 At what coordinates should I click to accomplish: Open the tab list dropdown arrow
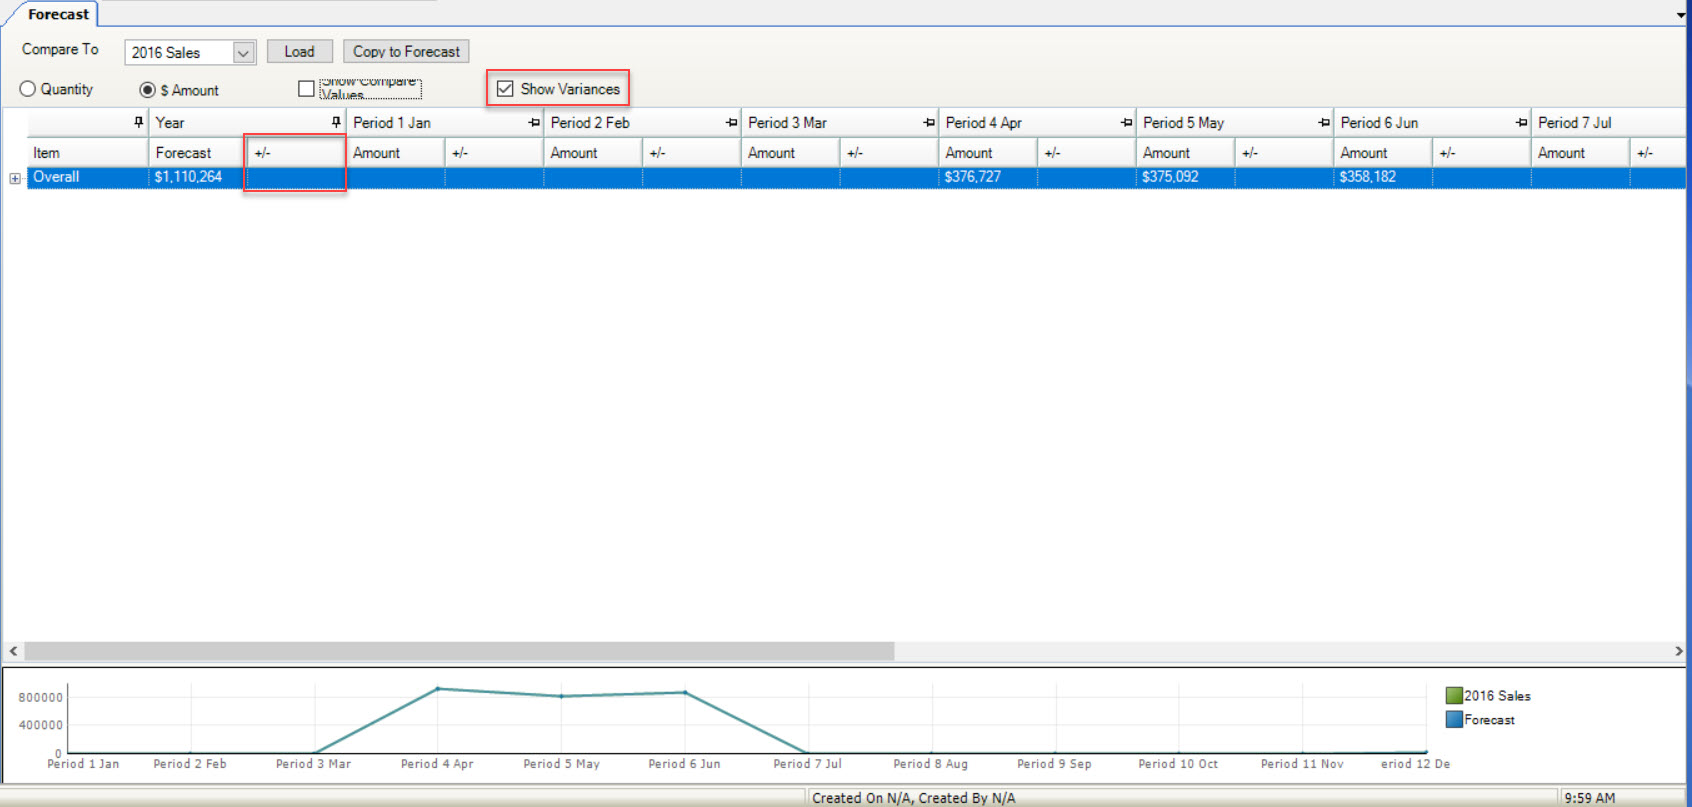pos(1681,15)
